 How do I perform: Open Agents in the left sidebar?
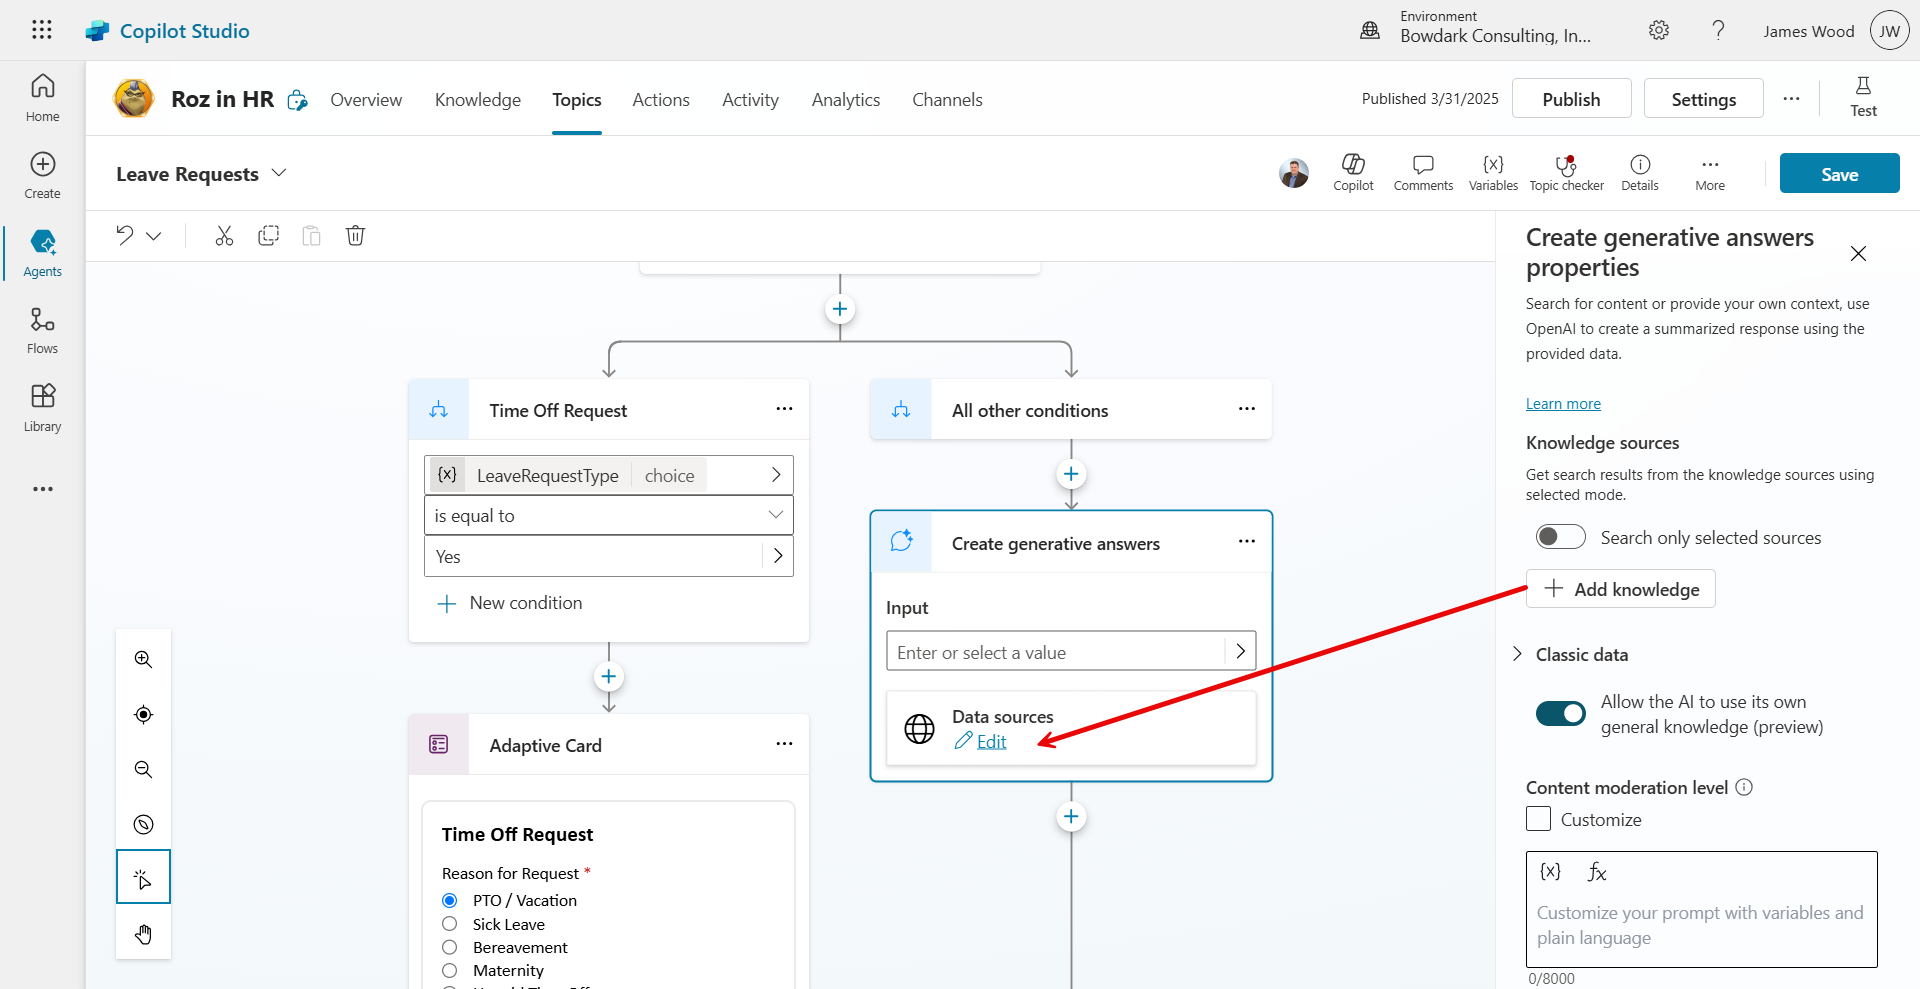pyautogui.click(x=42, y=253)
